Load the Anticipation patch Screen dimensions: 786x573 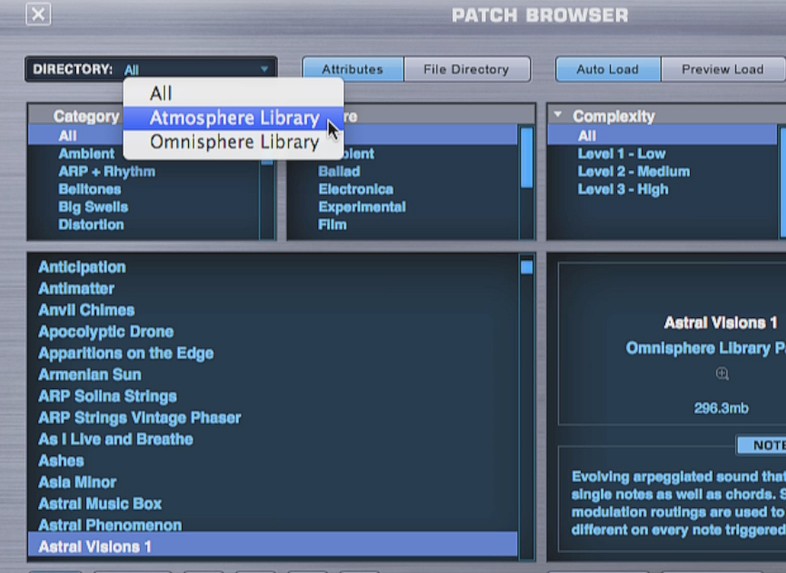pyautogui.click(x=82, y=267)
